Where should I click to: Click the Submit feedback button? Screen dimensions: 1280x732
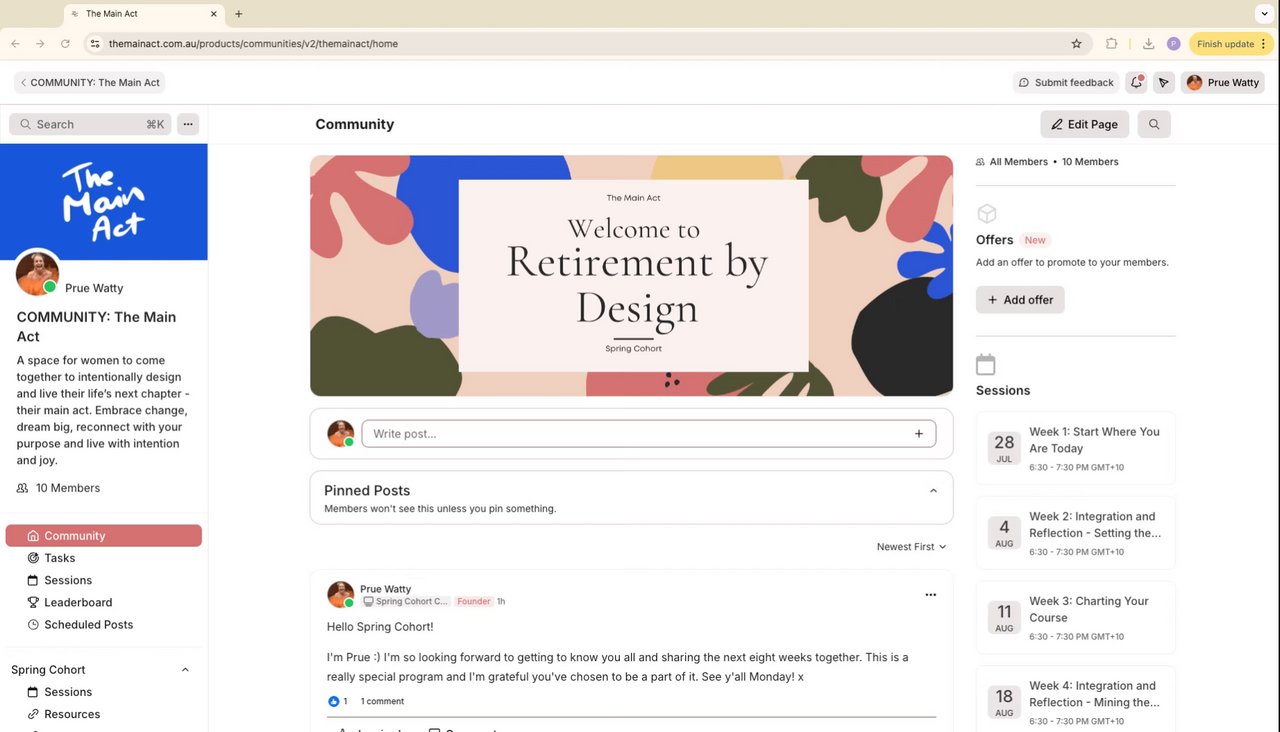pyautogui.click(x=1066, y=83)
